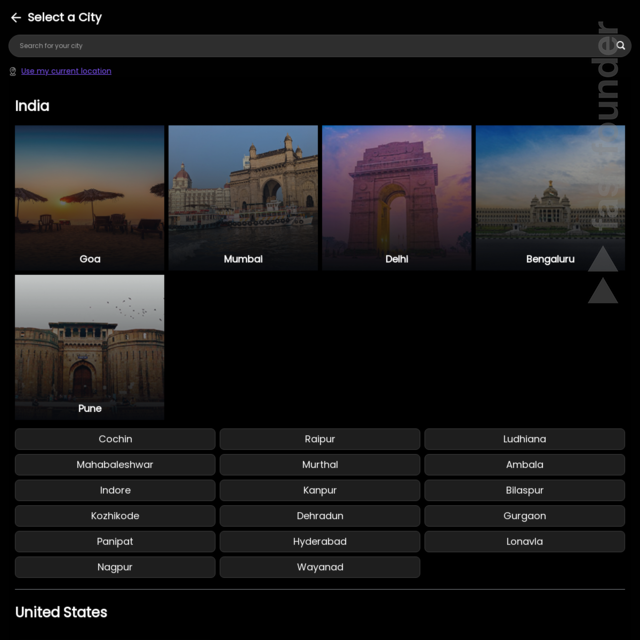
Task: Select the Gurgaon city button
Action: [x=524, y=516]
